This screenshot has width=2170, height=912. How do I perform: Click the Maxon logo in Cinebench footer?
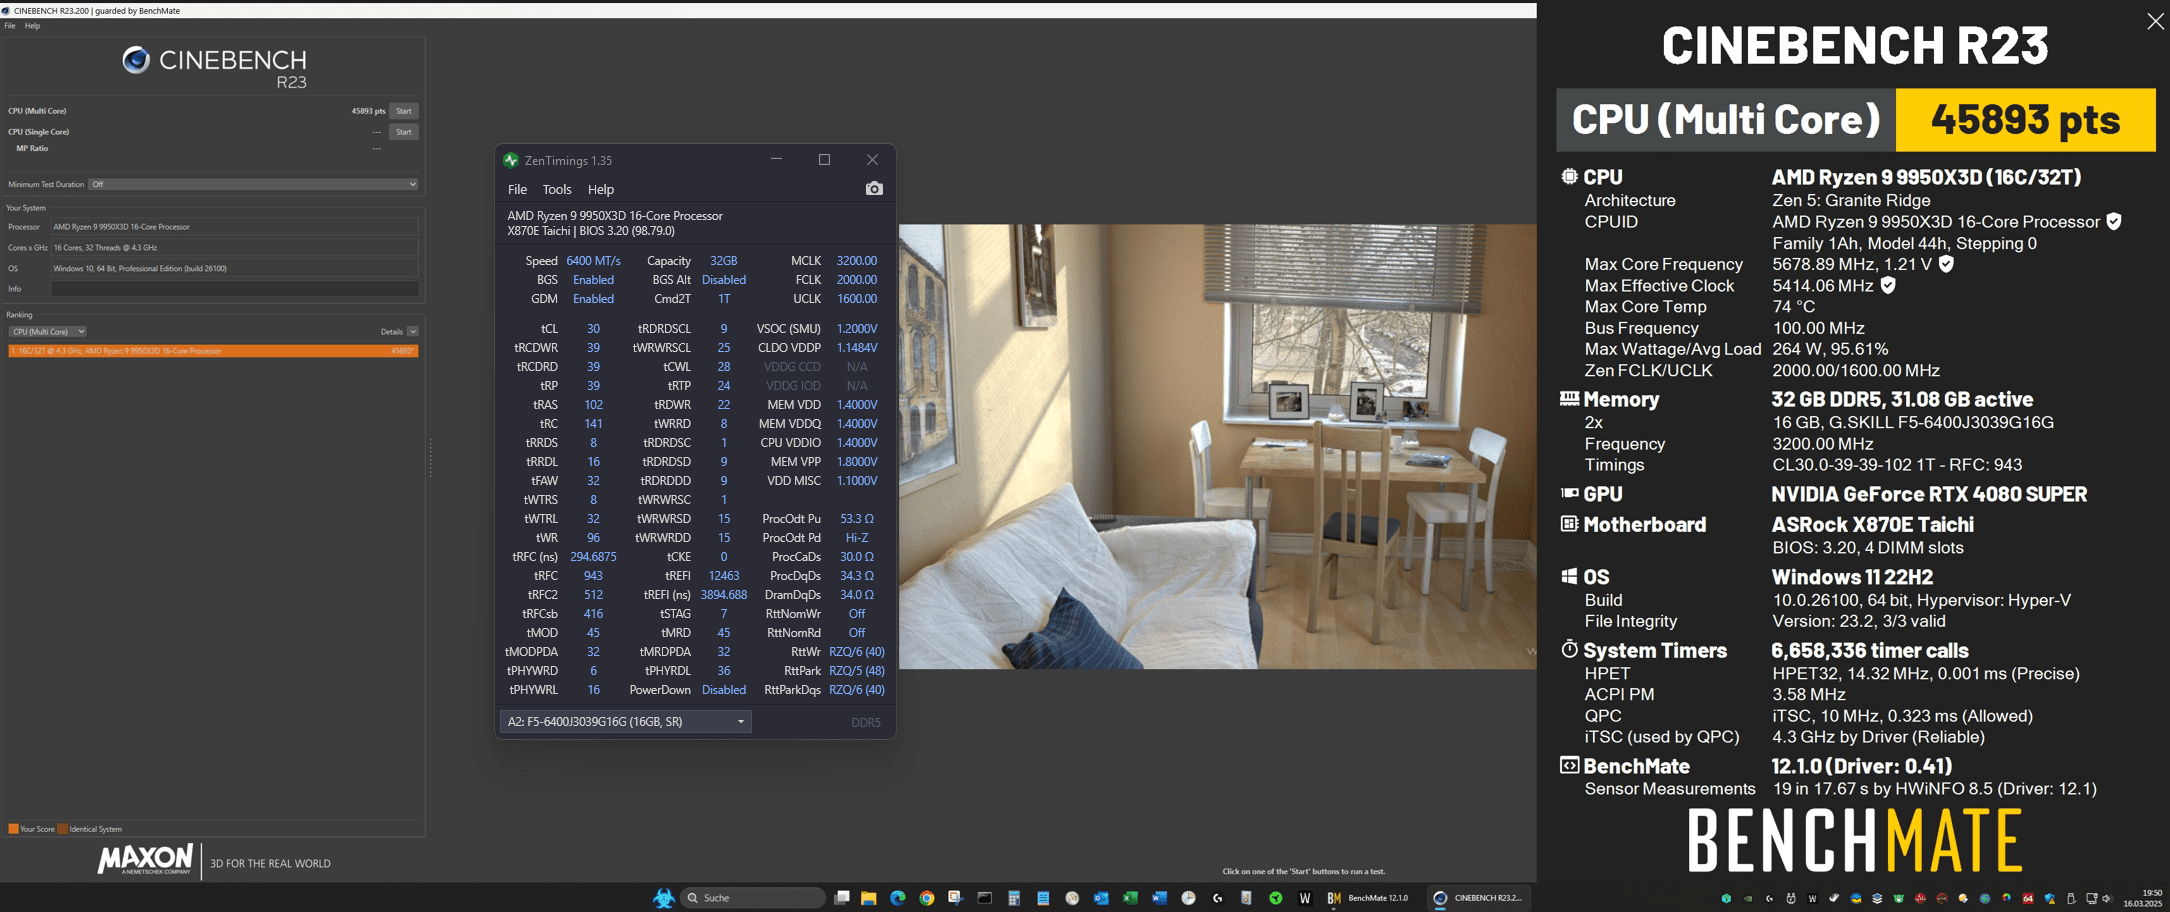[145, 859]
